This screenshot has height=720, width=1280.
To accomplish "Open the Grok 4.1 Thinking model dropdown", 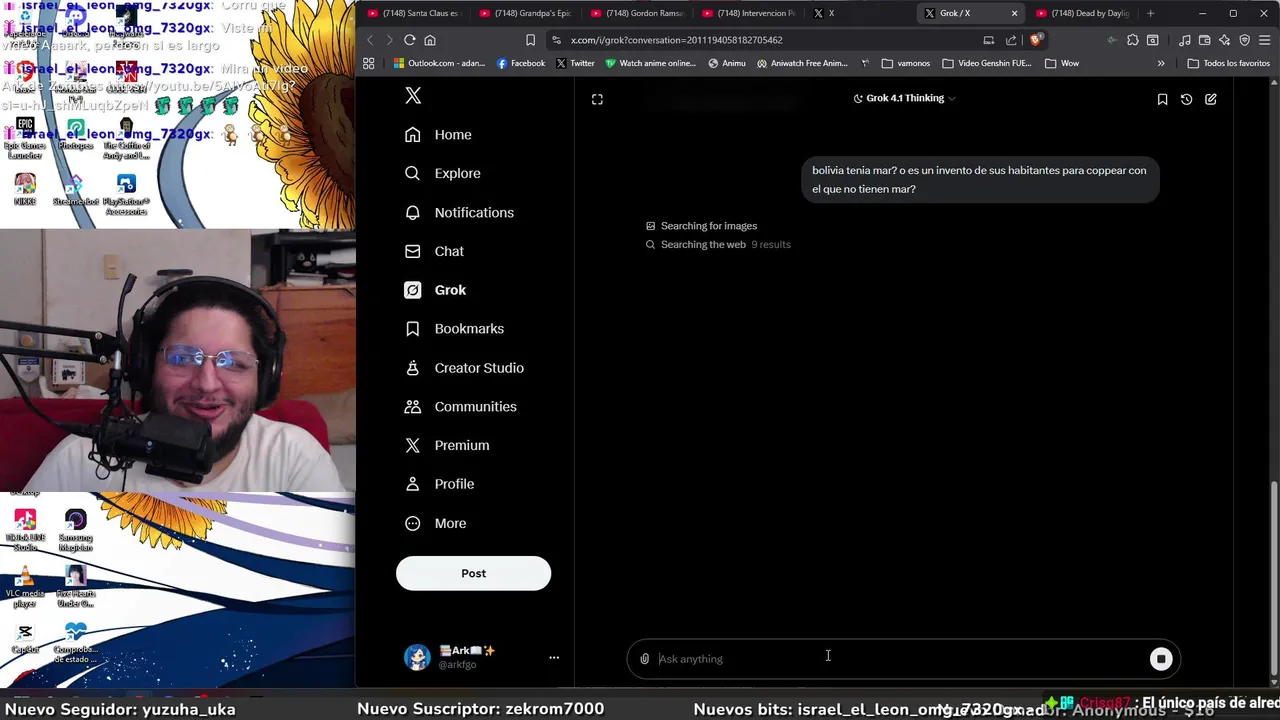I will point(904,98).
